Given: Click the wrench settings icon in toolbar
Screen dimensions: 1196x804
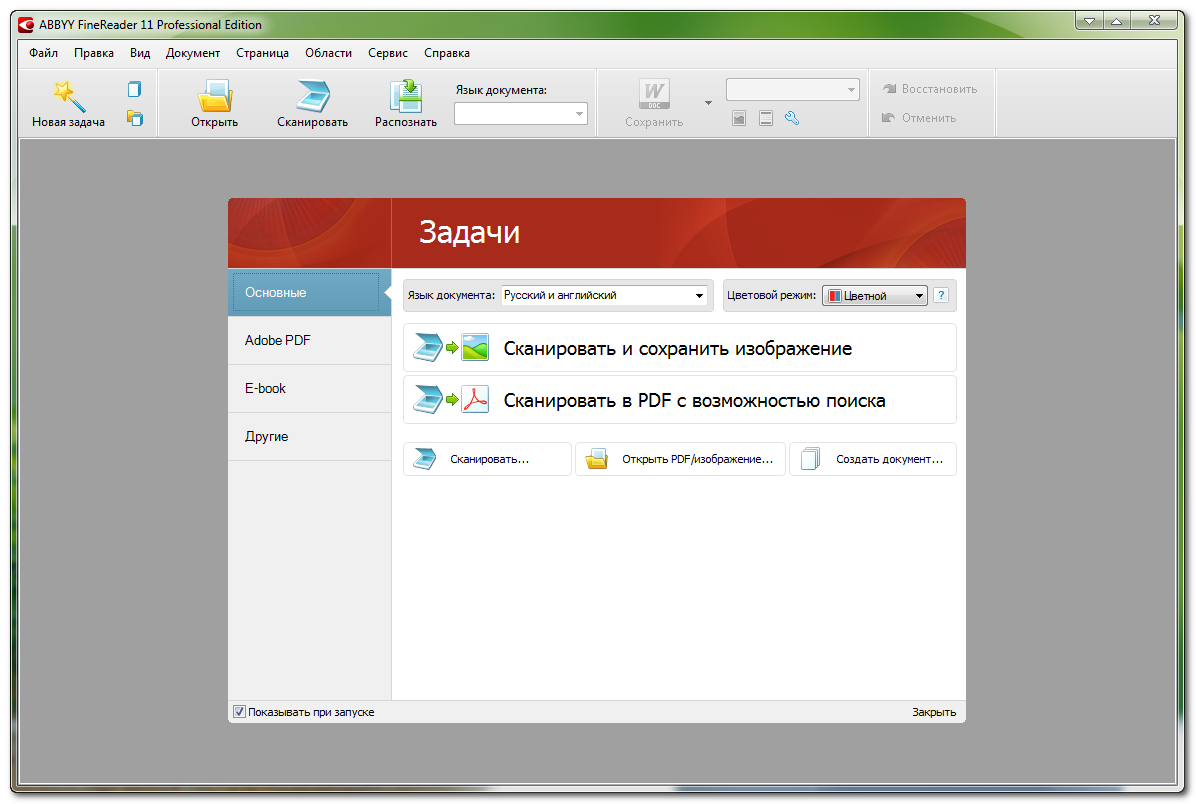Looking at the screenshot, I should coord(792,119).
